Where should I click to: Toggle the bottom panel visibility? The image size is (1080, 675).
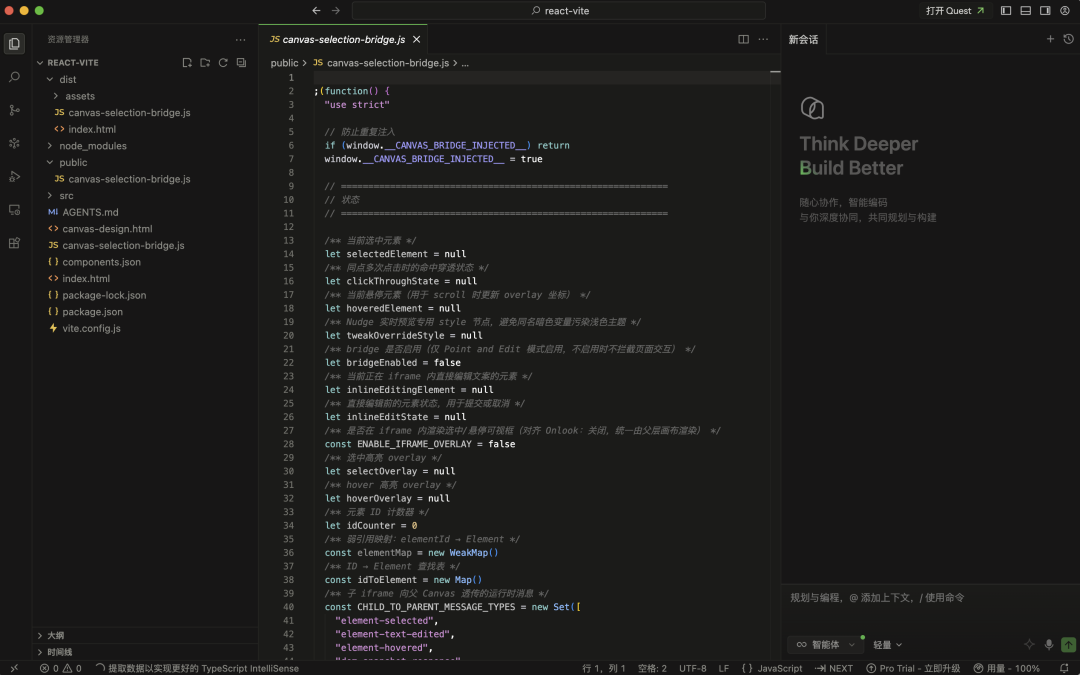1026,10
